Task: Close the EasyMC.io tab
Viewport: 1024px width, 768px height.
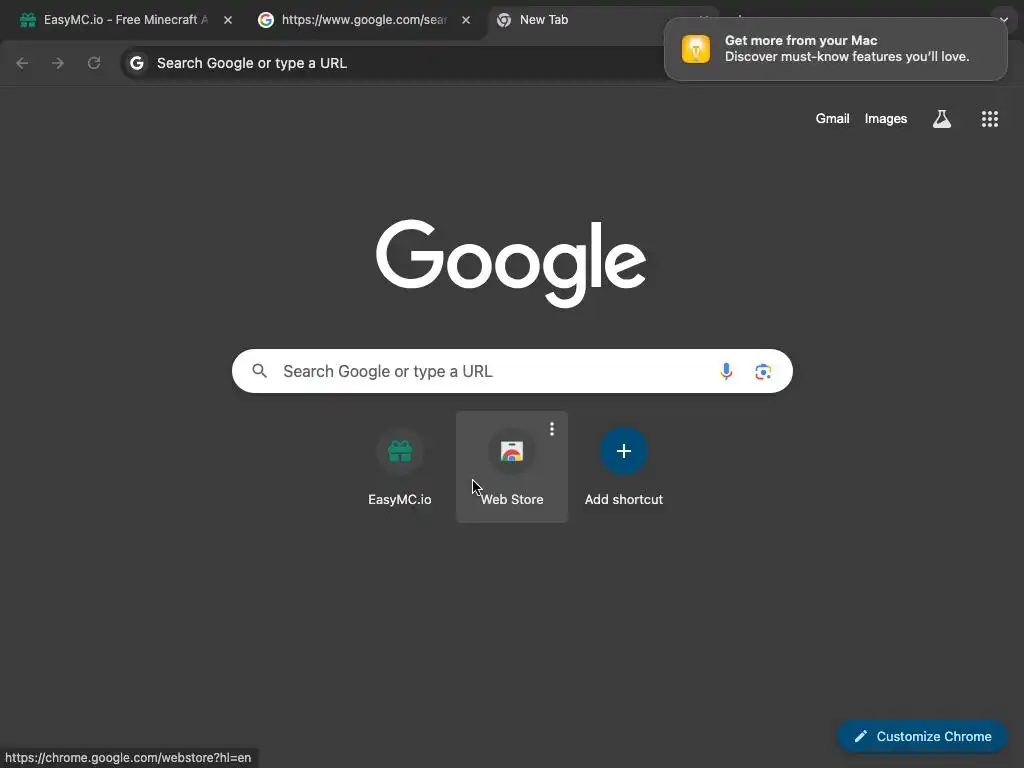Action: [x=228, y=20]
